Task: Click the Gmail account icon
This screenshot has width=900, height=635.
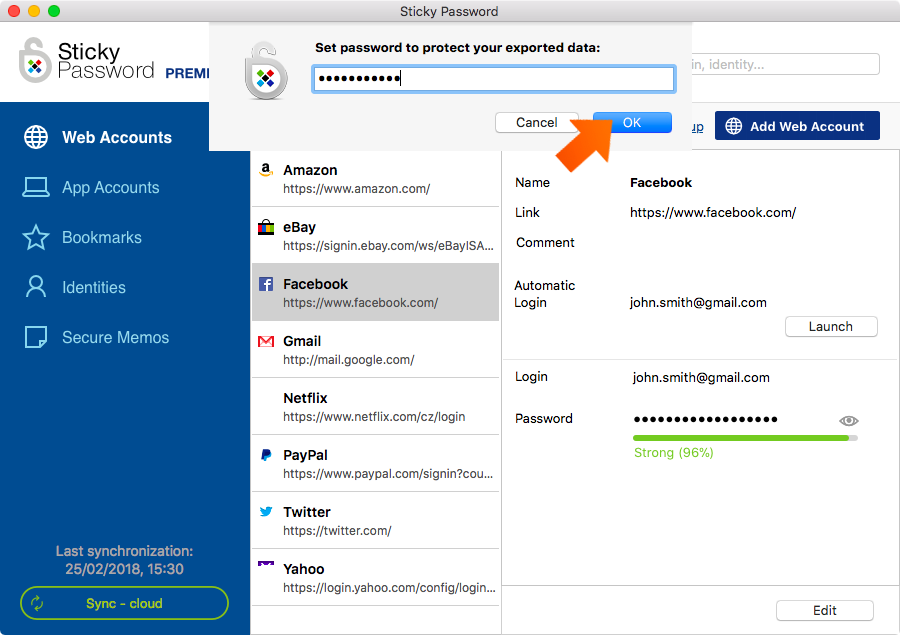Action: [266, 342]
